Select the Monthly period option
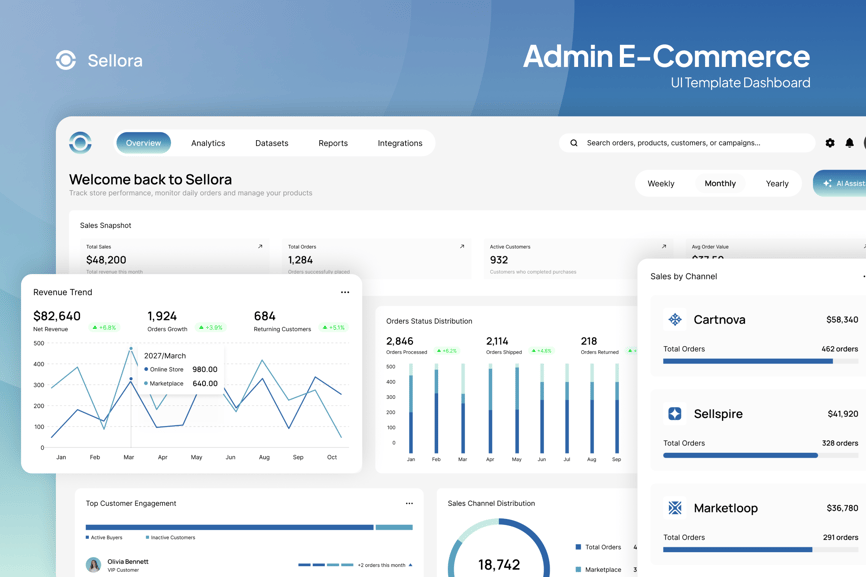The height and width of the screenshot is (577, 866). coord(720,184)
